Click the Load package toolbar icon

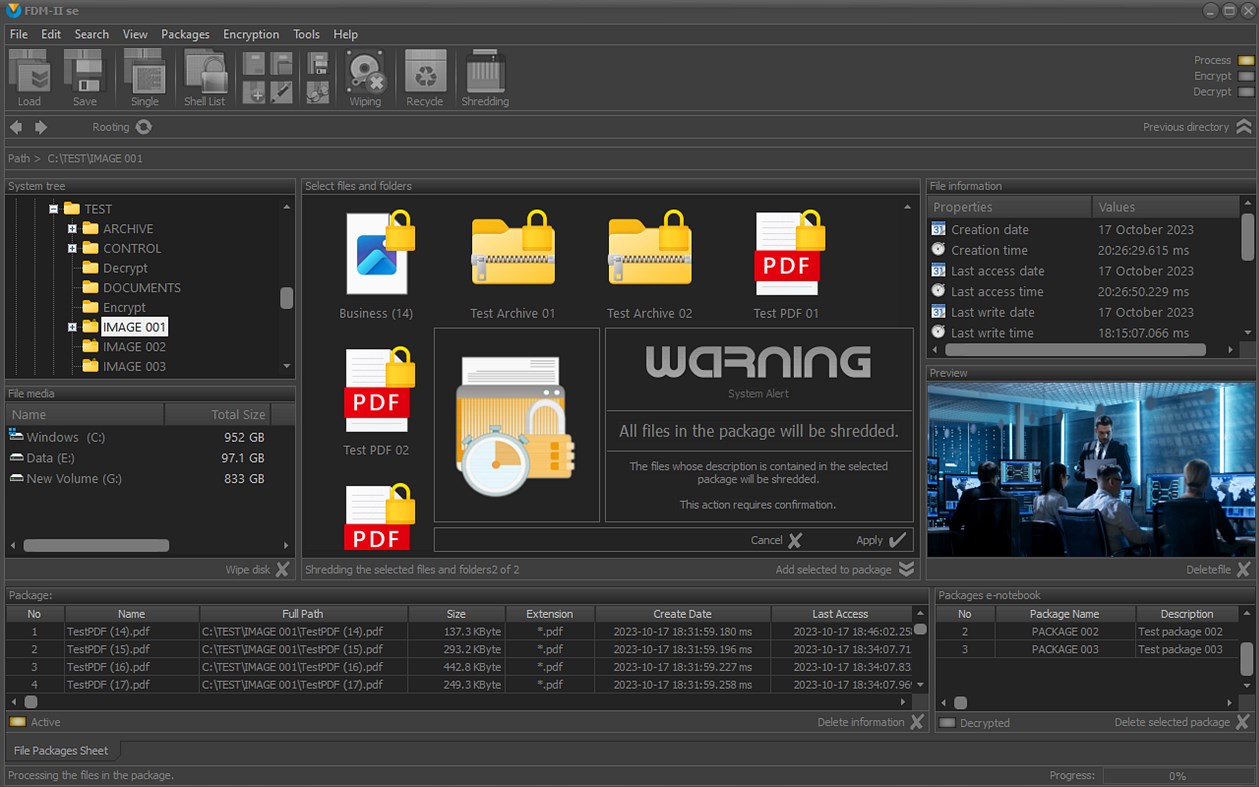[x=29, y=72]
